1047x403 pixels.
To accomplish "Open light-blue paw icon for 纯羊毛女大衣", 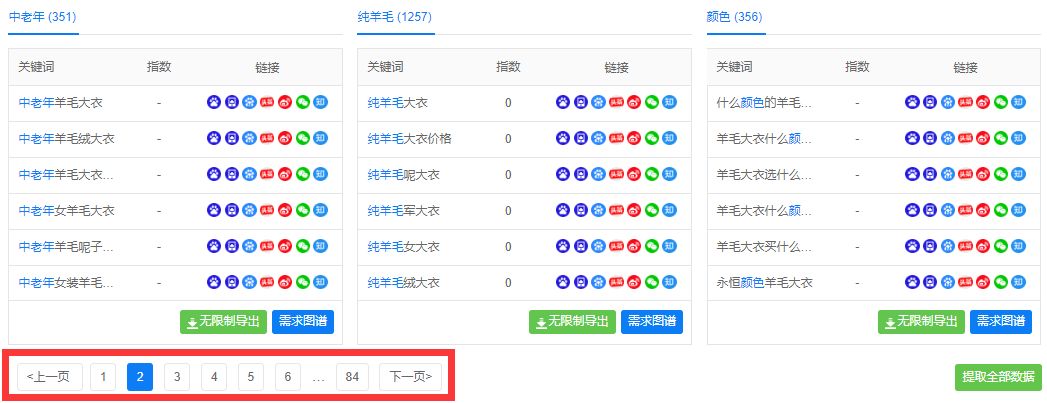I will [598, 246].
